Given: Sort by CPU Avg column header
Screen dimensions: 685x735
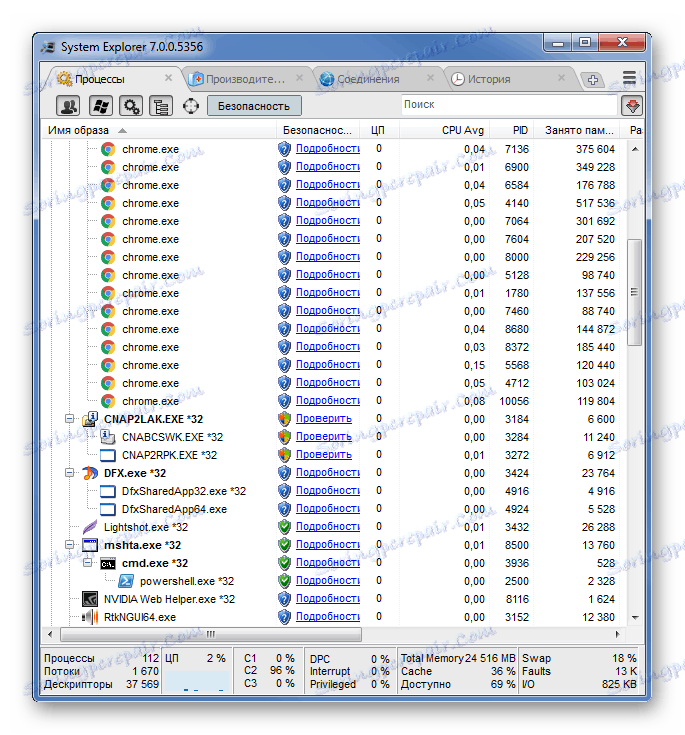Looking at the screenshot, I should pos(444,130).
